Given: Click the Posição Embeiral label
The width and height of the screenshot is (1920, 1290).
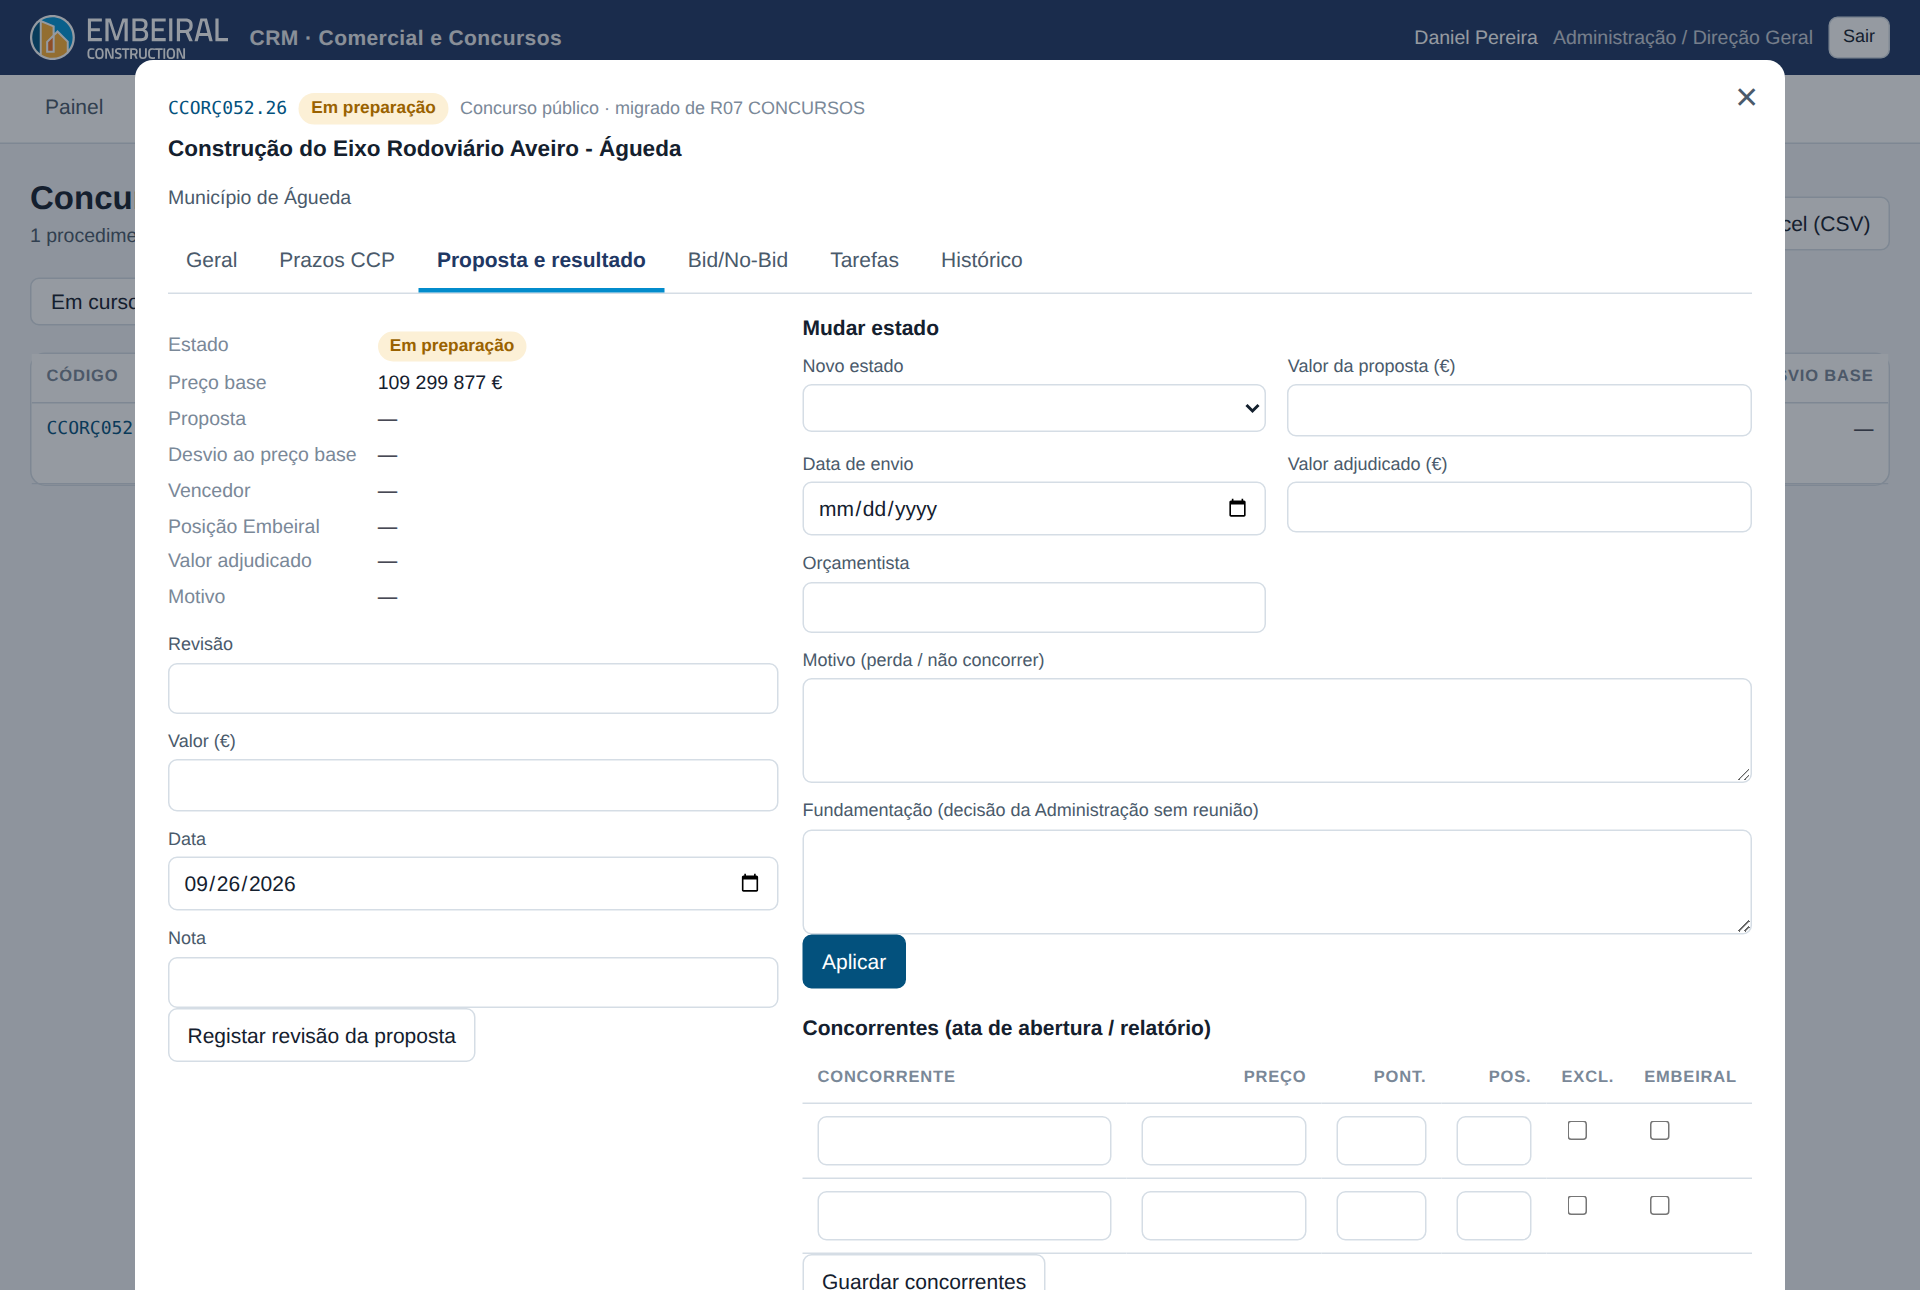Looking at the screenshot, I should (244, 526).
